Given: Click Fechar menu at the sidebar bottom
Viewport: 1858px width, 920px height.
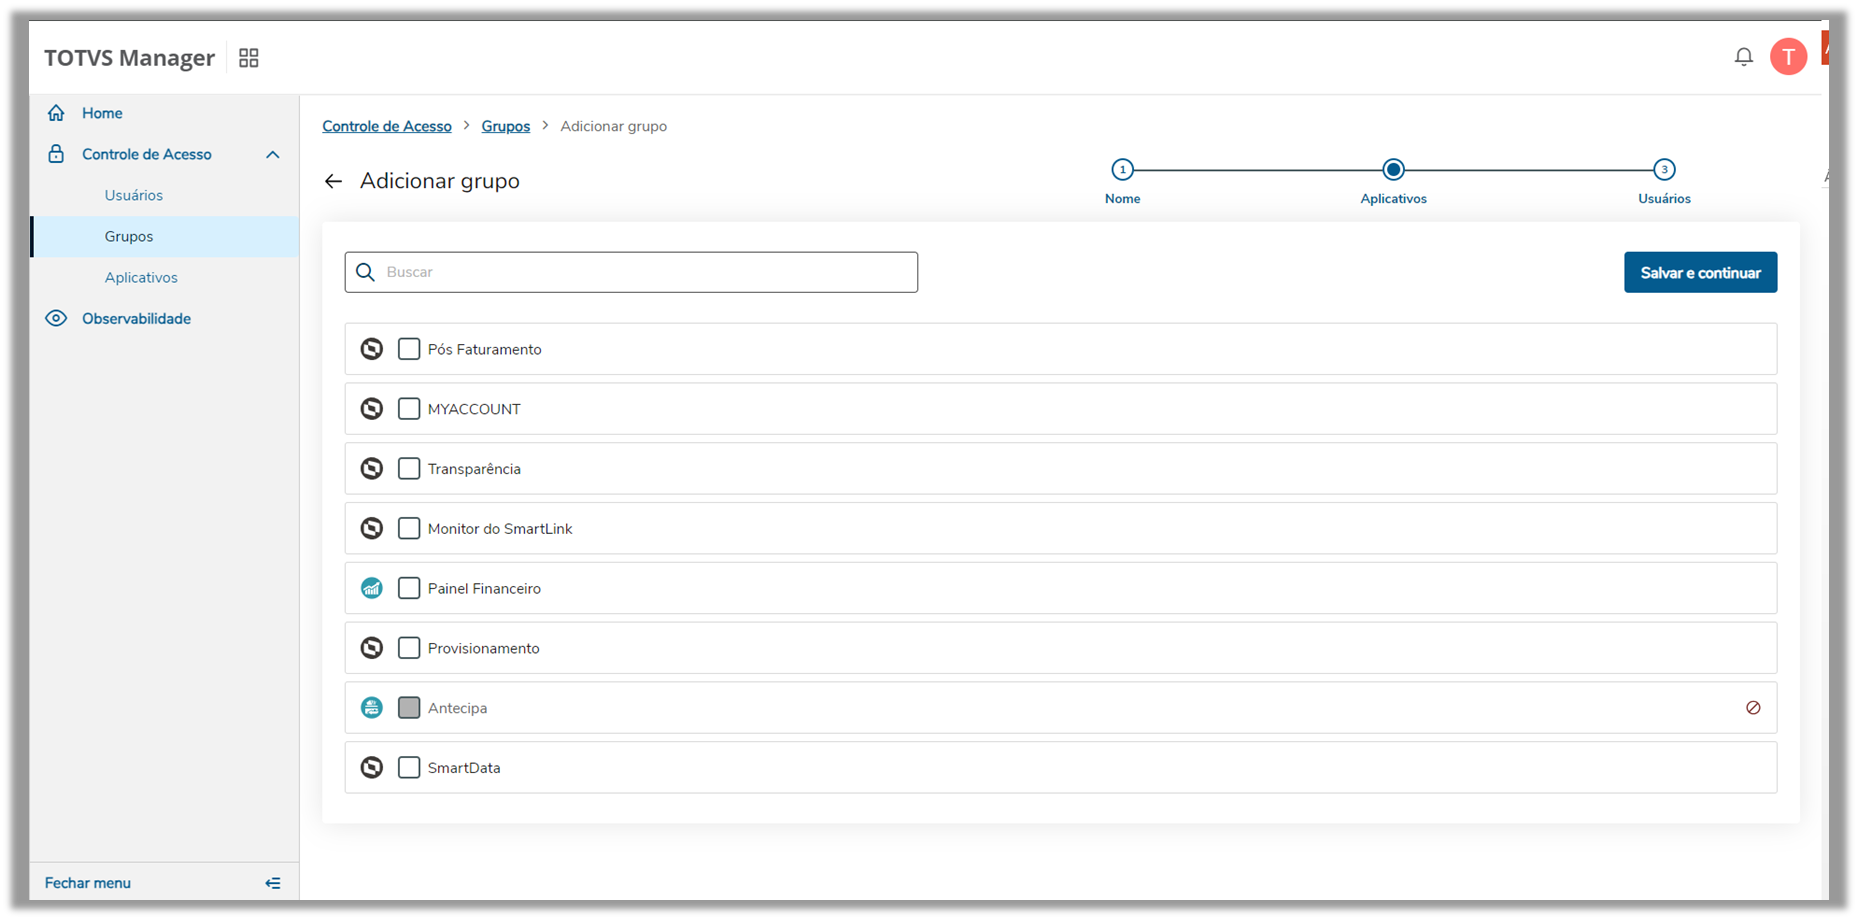Looking at the screenshot, I should point(88,883).
